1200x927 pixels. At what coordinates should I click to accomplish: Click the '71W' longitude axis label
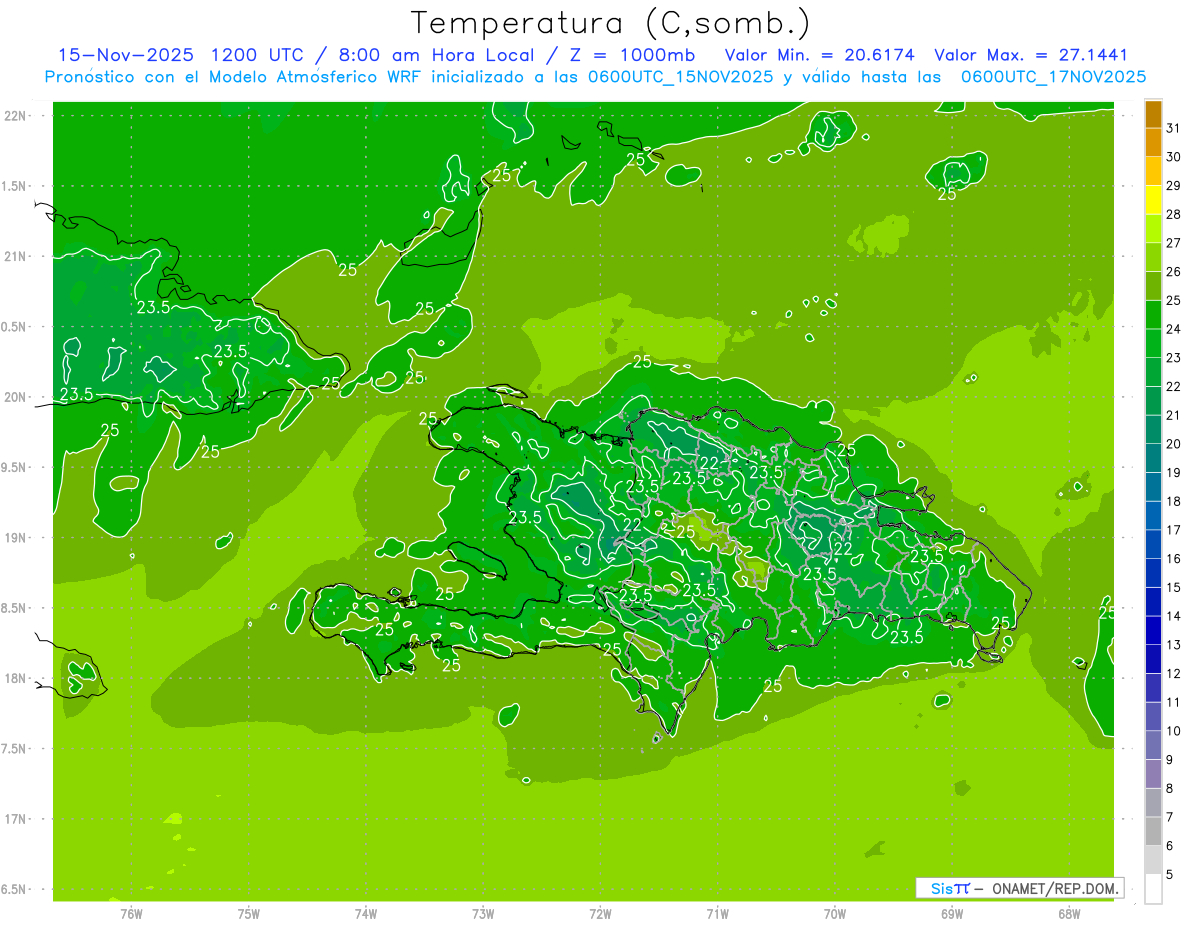pos(717,913)
